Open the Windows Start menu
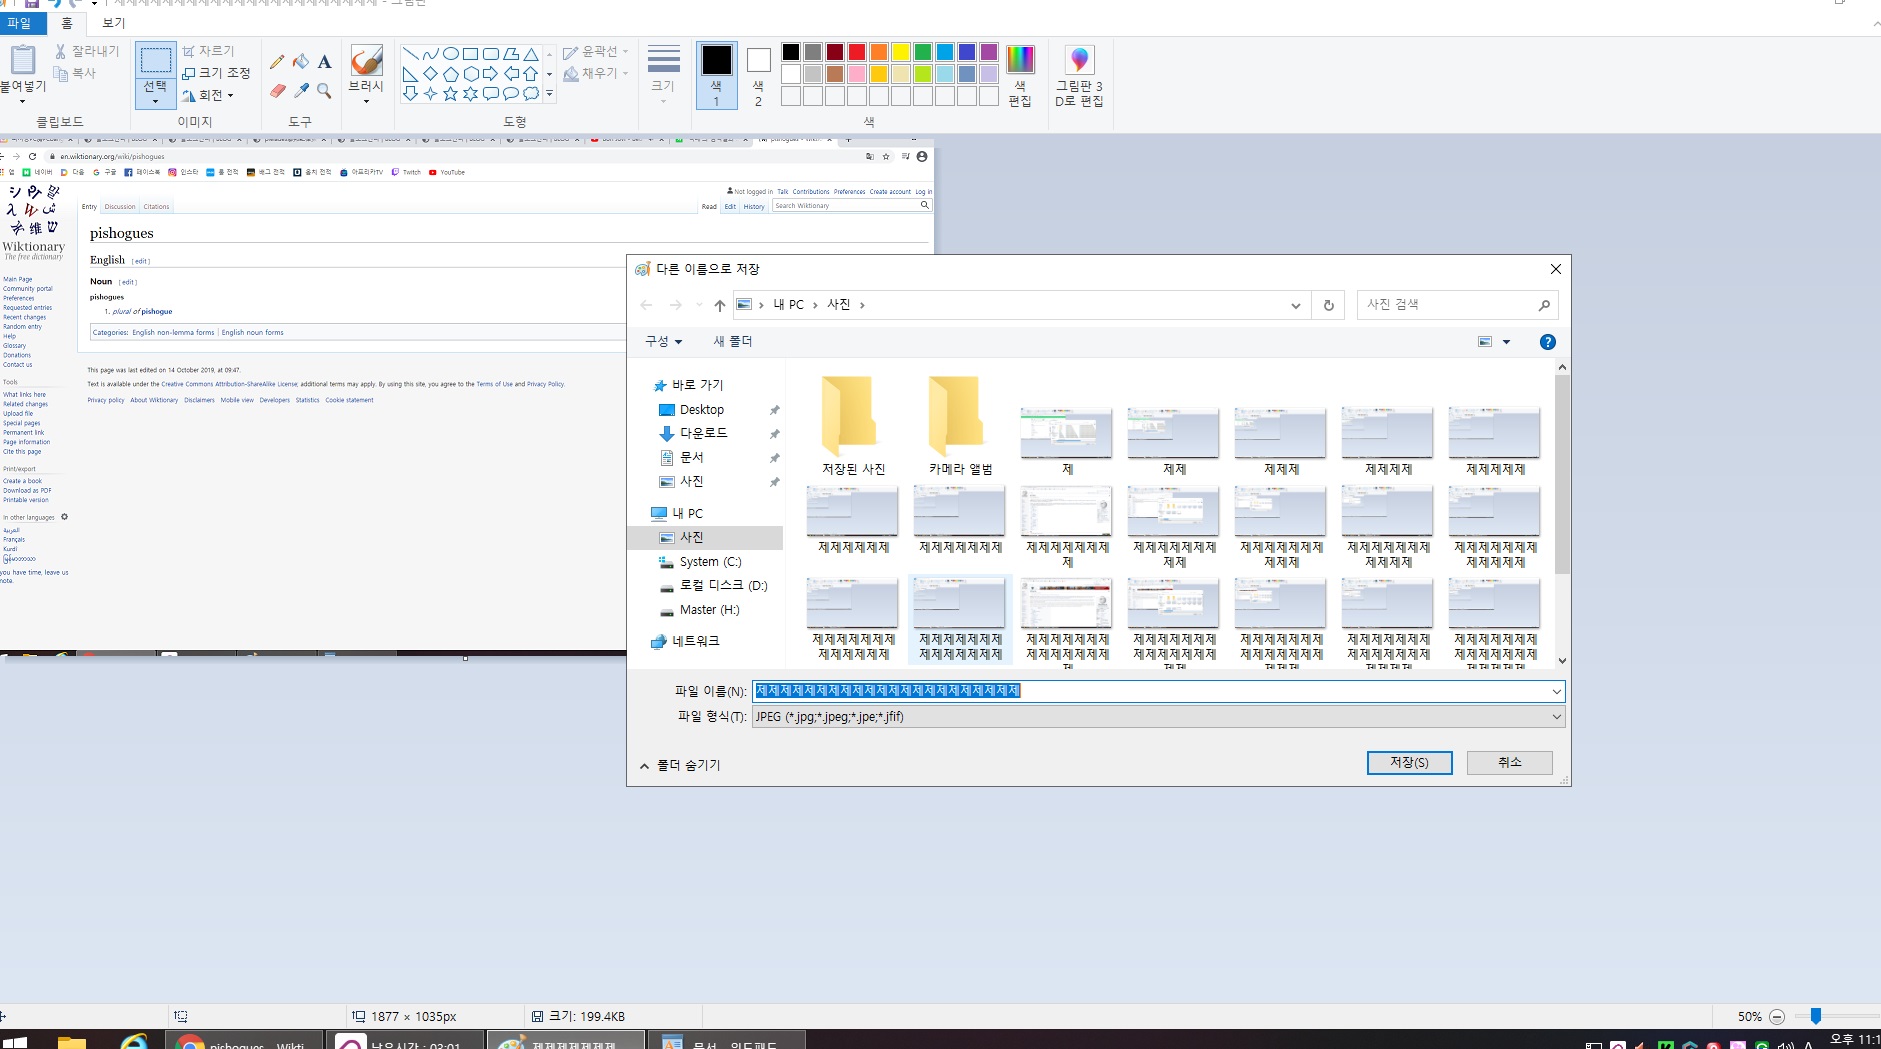The height and width of the screenshot is (1049, 1881). [x=14, y=1042]
